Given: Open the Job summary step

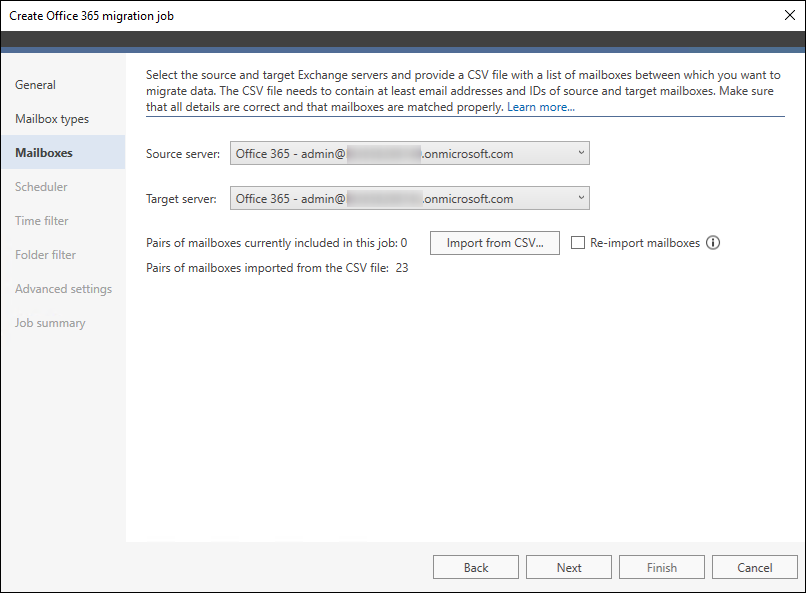Looking at the screenshot, I should (x=50, y=323).
